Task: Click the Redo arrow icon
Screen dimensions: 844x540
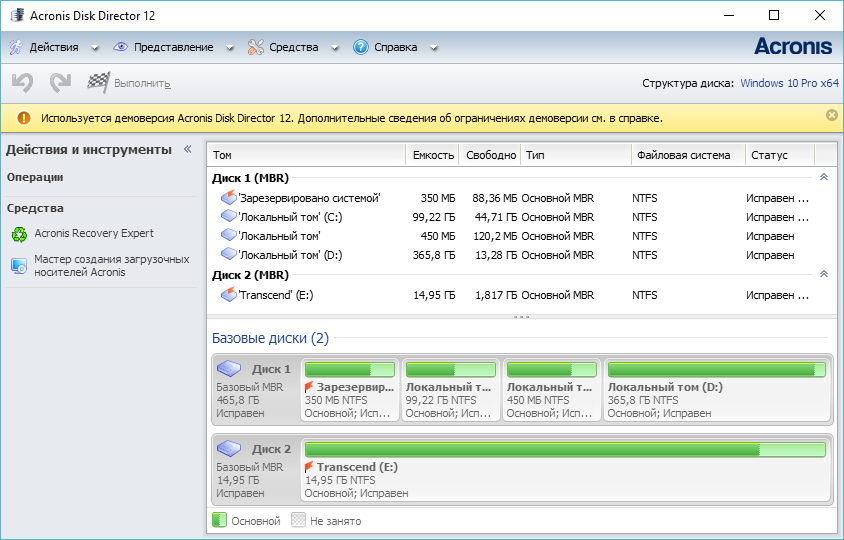Action: 60,83
